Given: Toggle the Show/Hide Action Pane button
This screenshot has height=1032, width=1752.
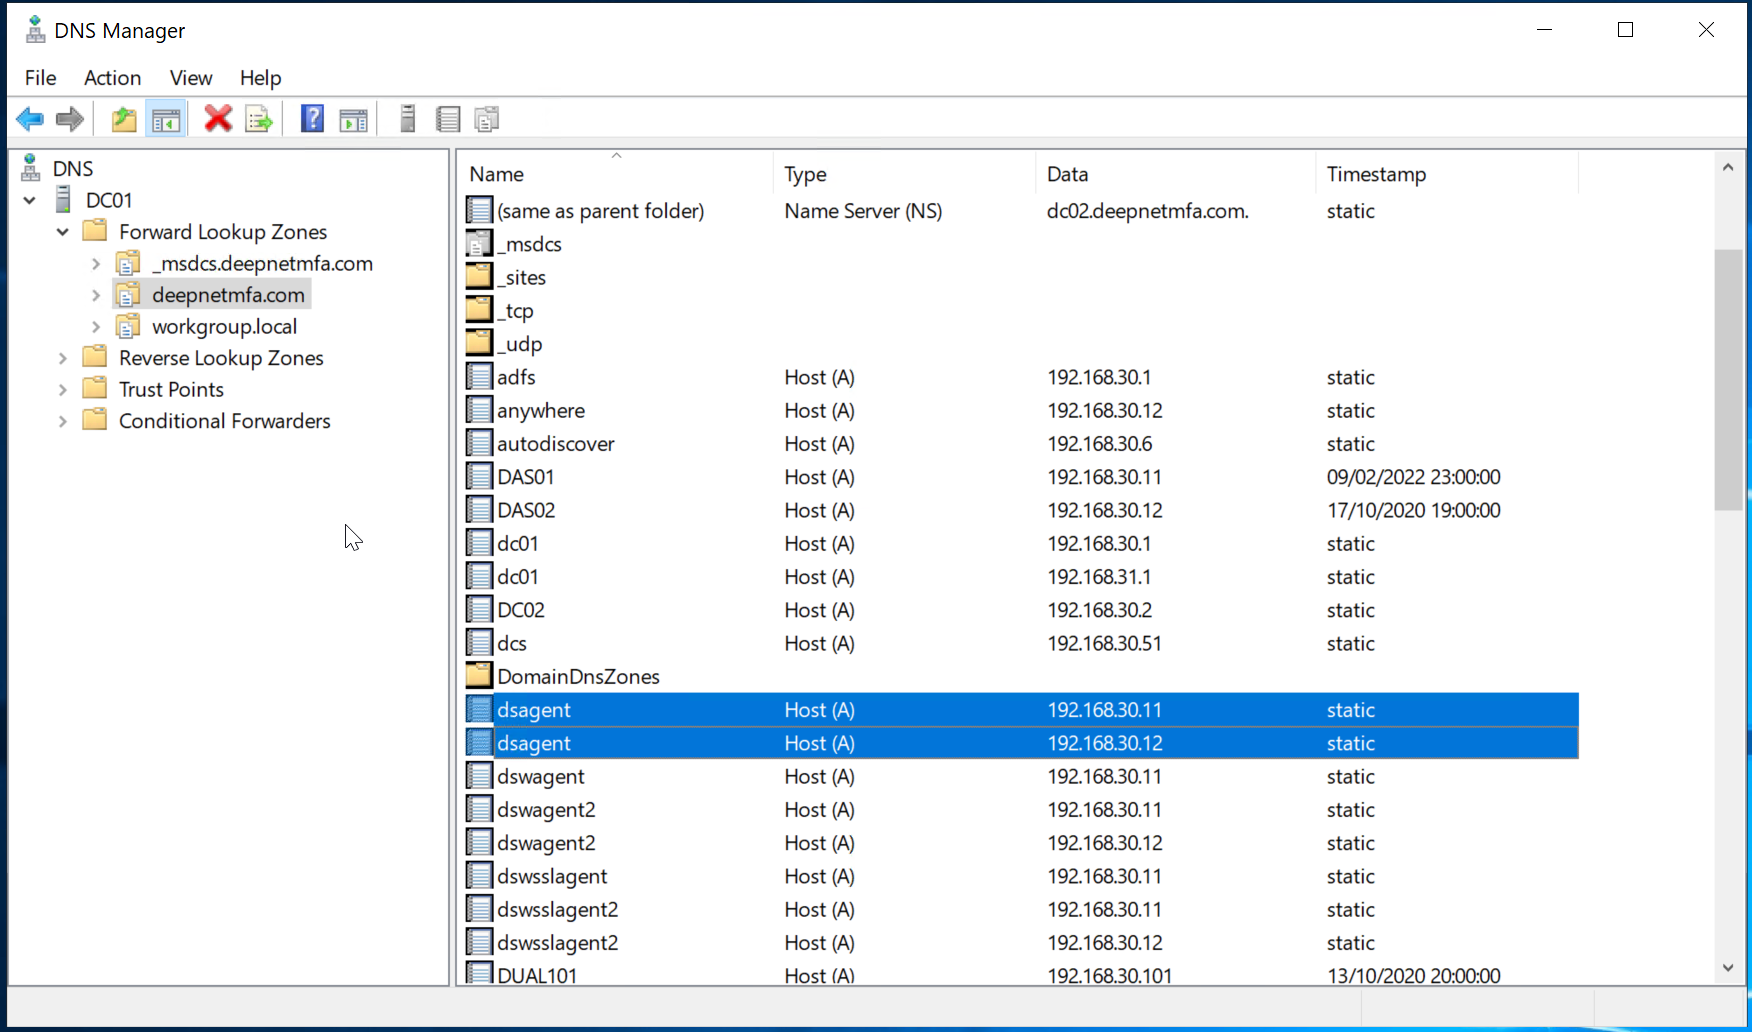Looking at the screenshot, I should click(x=353, y=120).
